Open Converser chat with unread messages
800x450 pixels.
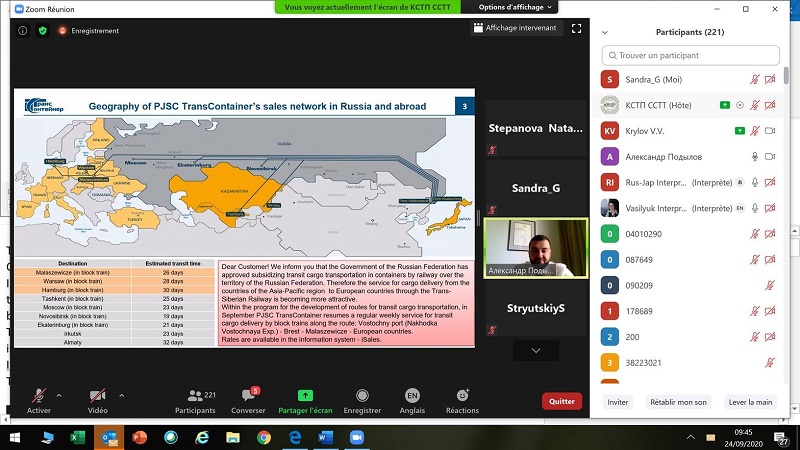[x=248, y=401]
